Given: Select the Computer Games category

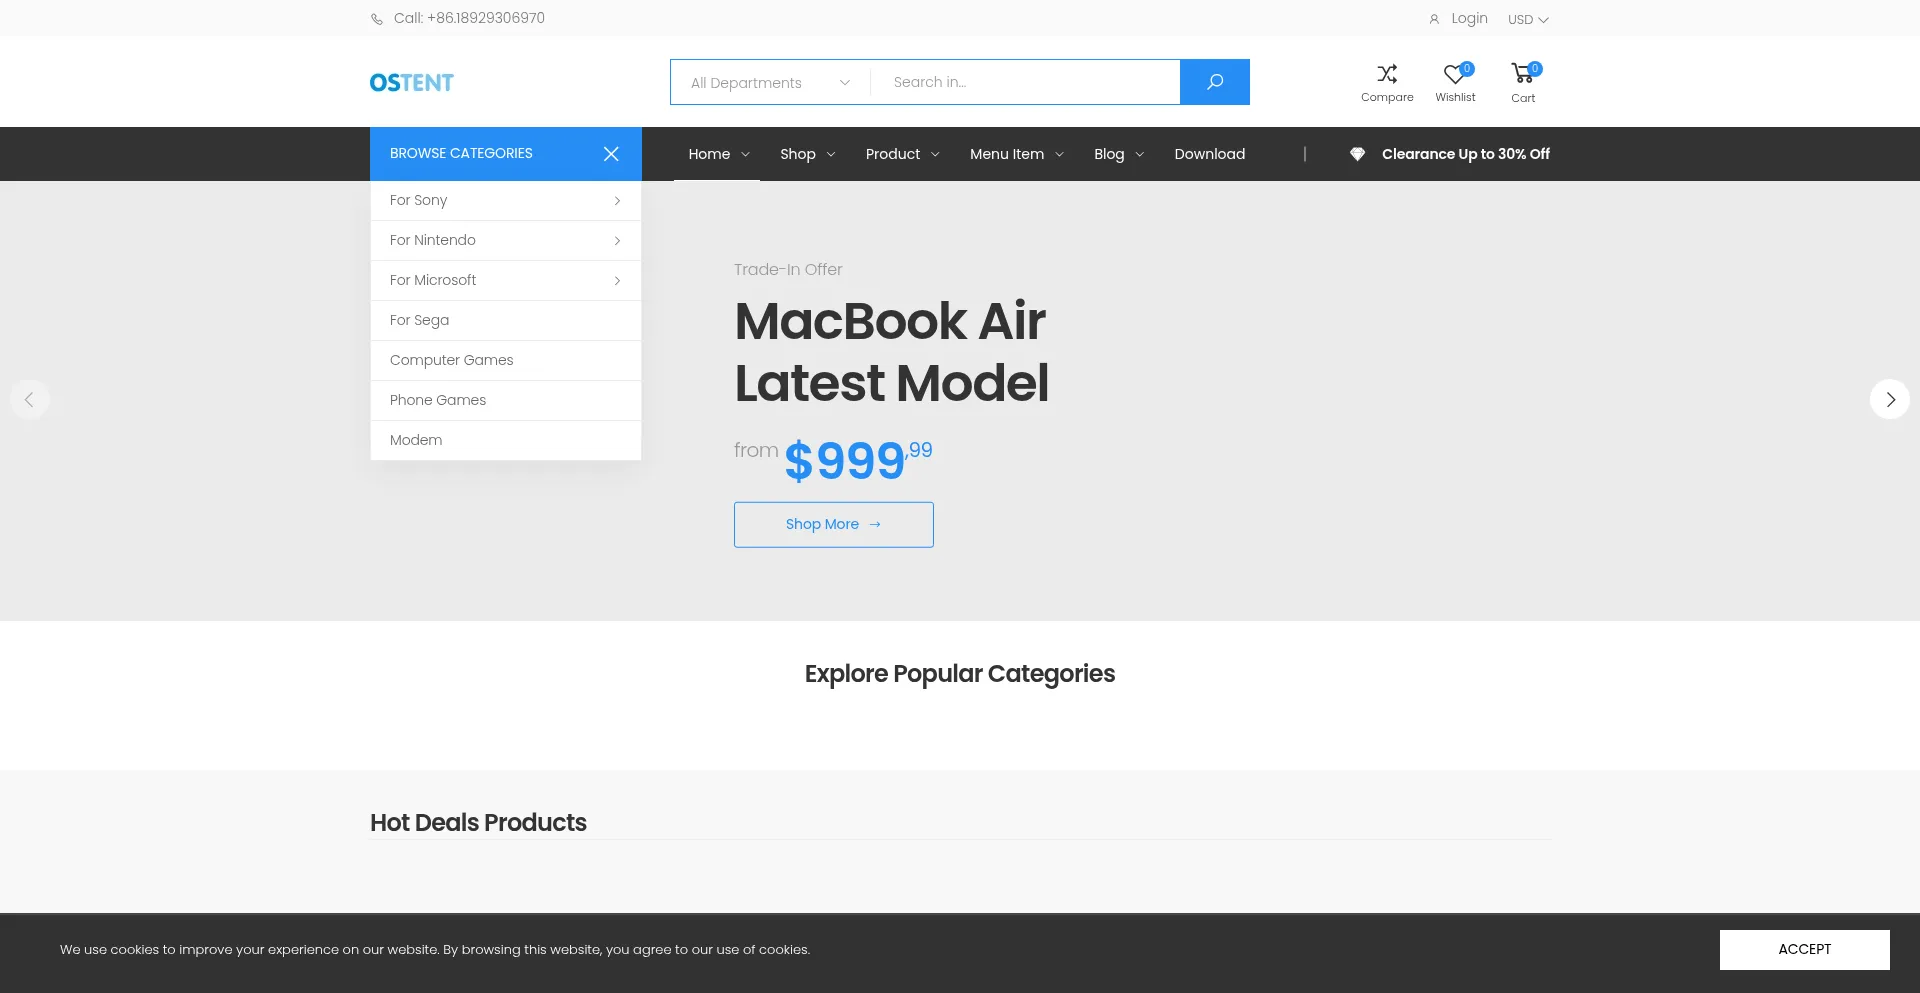Looking at the screenshot, I should [x=452, y=360].
